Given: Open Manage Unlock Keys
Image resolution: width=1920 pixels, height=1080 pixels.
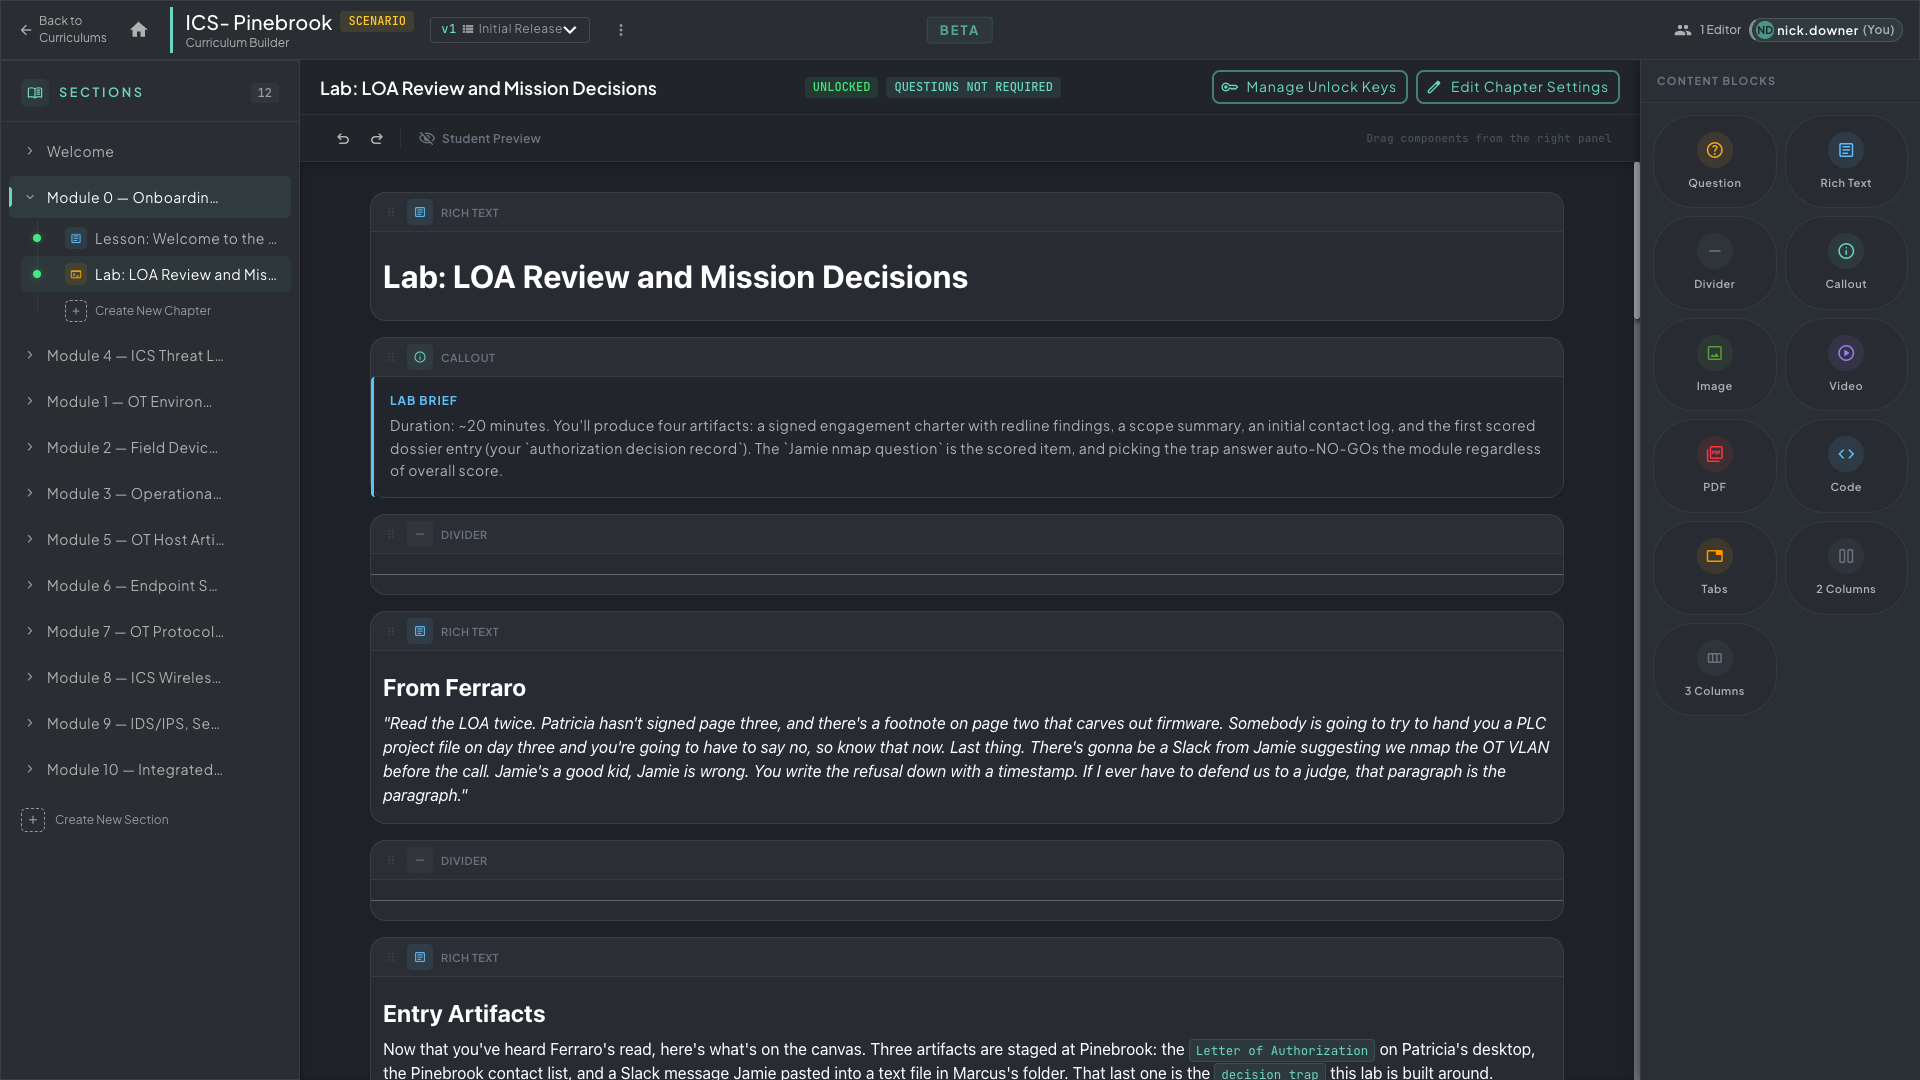Looking at the screenshot, I should click(1309, 87).
